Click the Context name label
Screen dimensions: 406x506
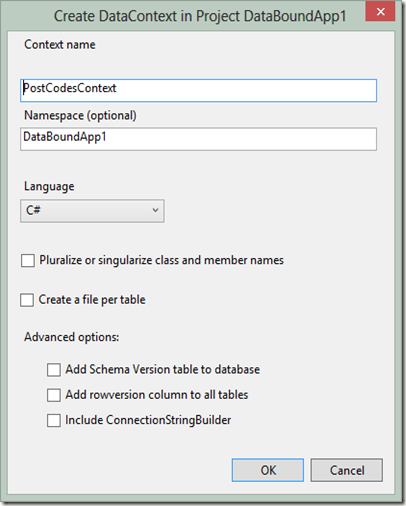[60, 44]
